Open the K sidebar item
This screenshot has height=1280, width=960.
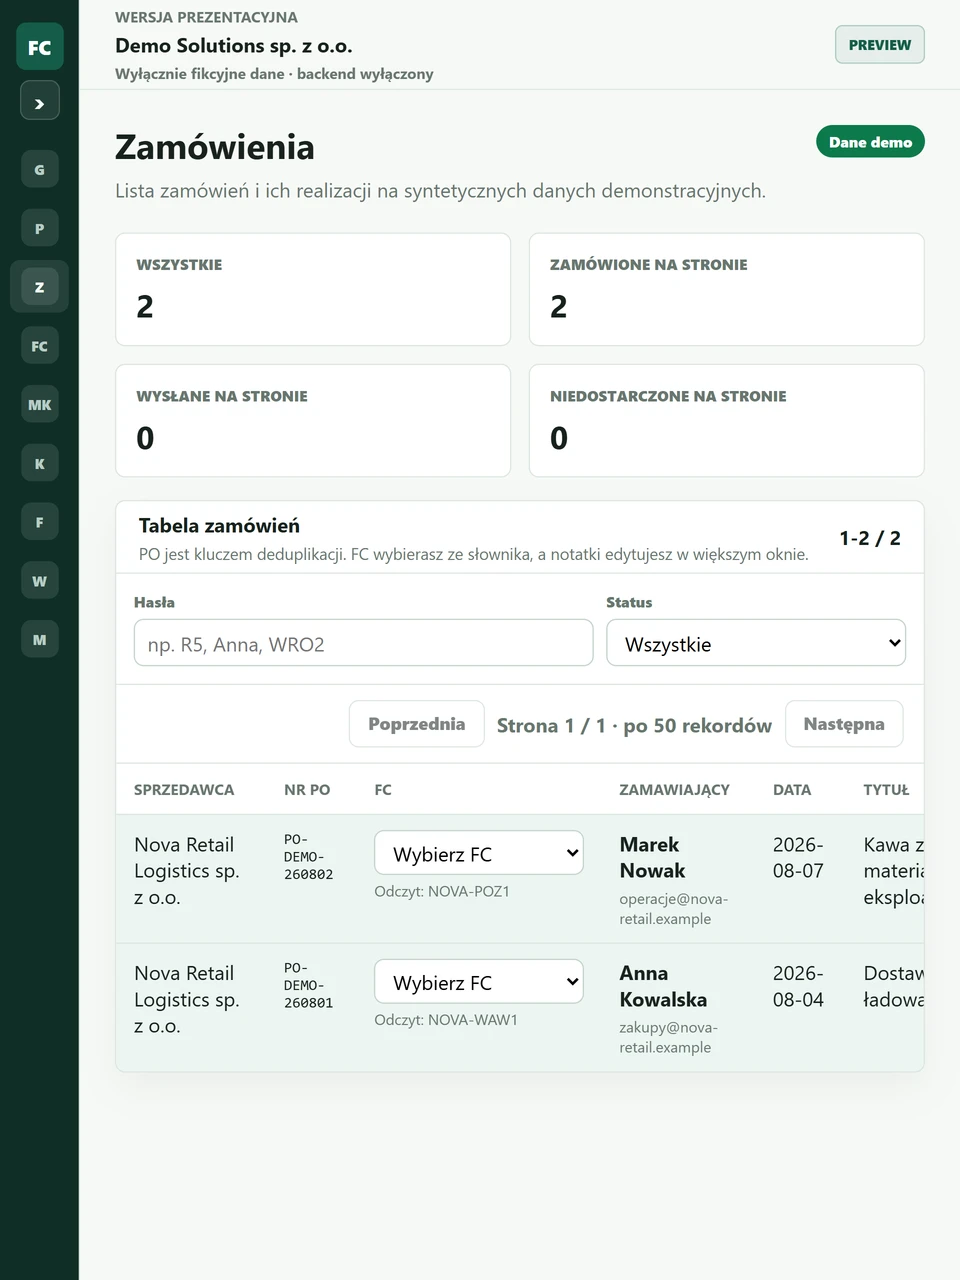click(x=39, y=464)
